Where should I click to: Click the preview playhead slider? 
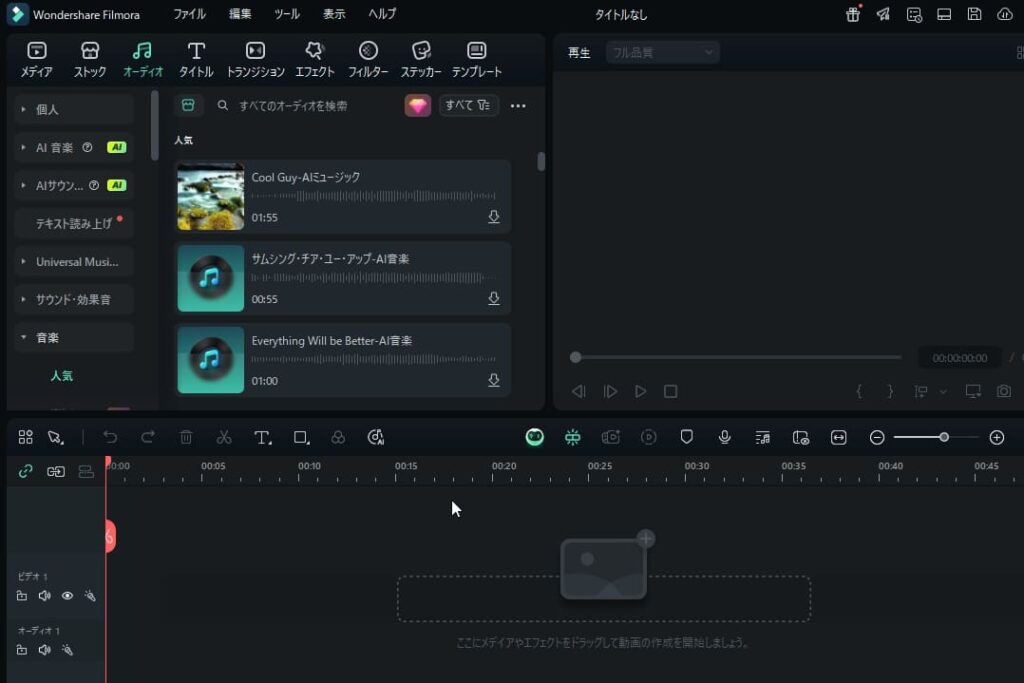(x=575, y=357)
